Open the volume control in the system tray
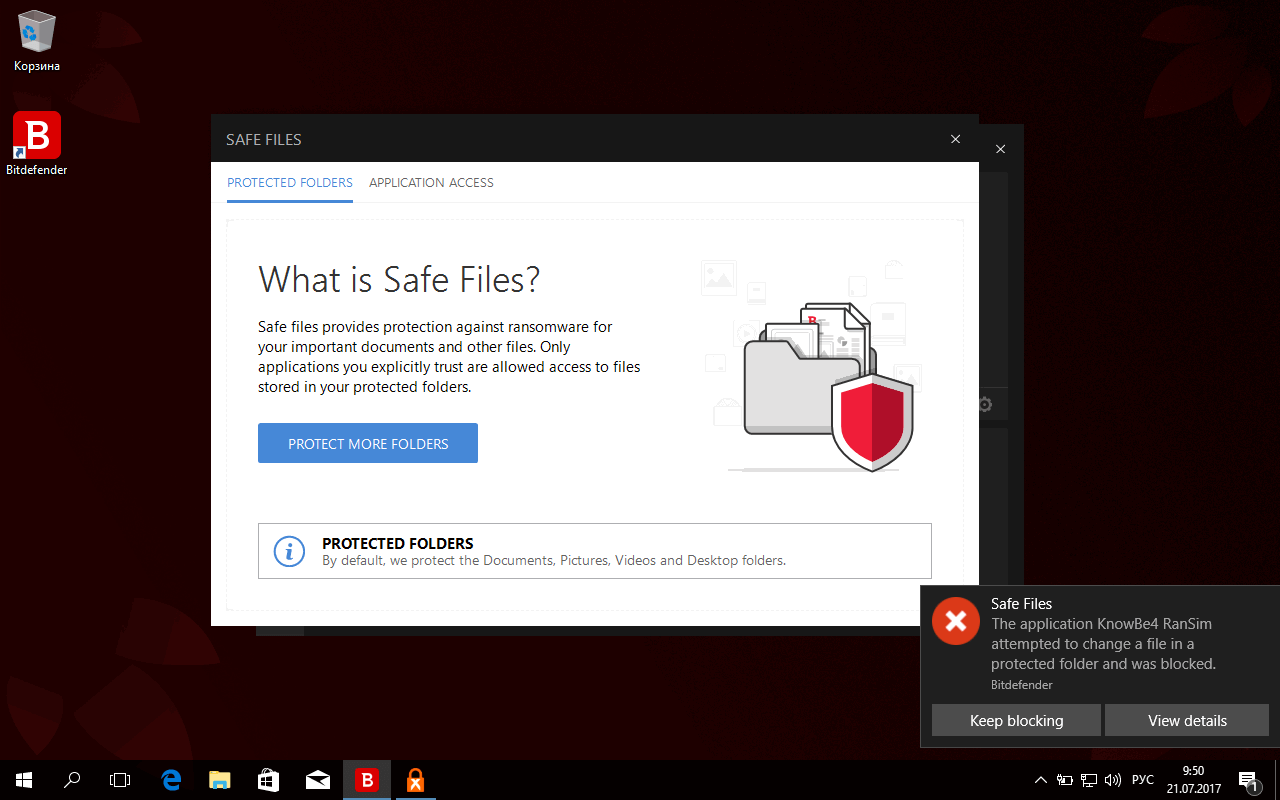The height and width of the screenshot is (800, 1280). coord(1113,779)
